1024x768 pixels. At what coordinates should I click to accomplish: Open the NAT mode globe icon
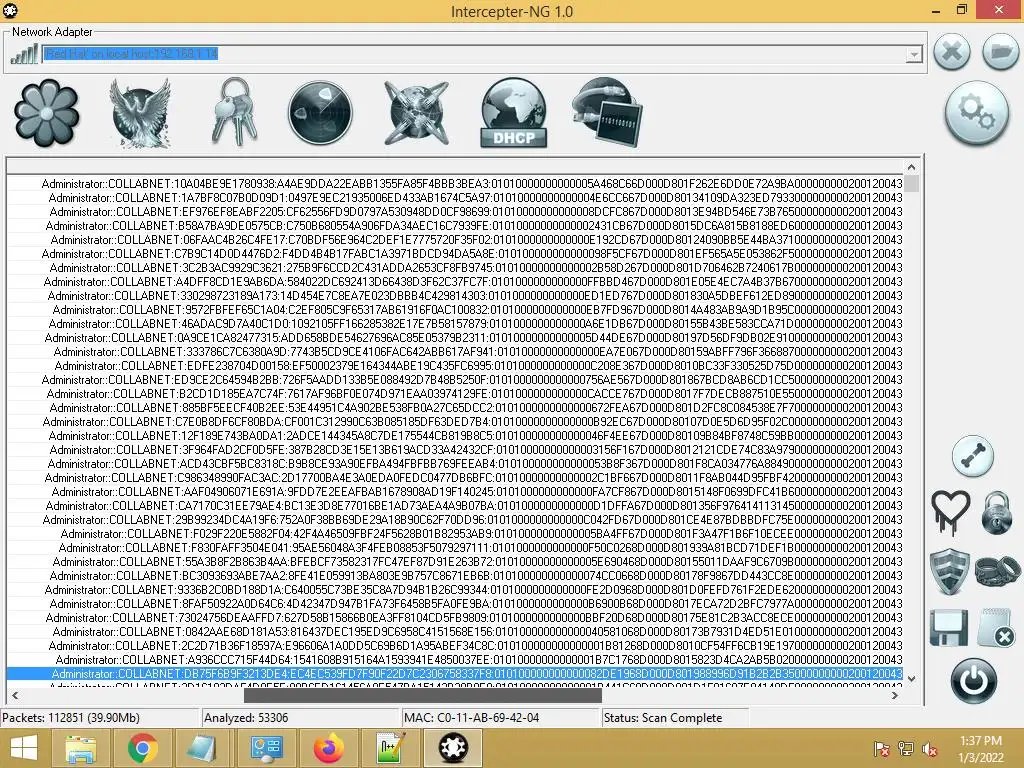tap(416, 112)
